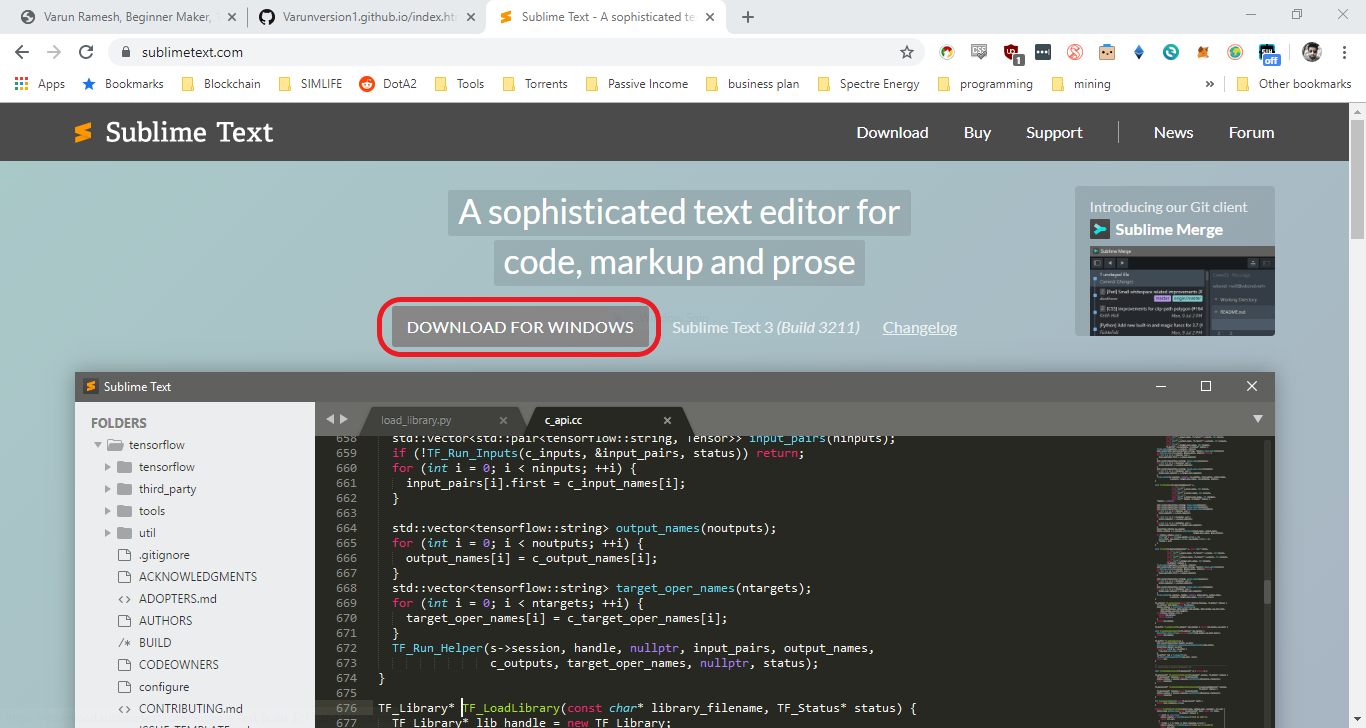Click the Sublime Merge logo icon

coord(1100,229)
